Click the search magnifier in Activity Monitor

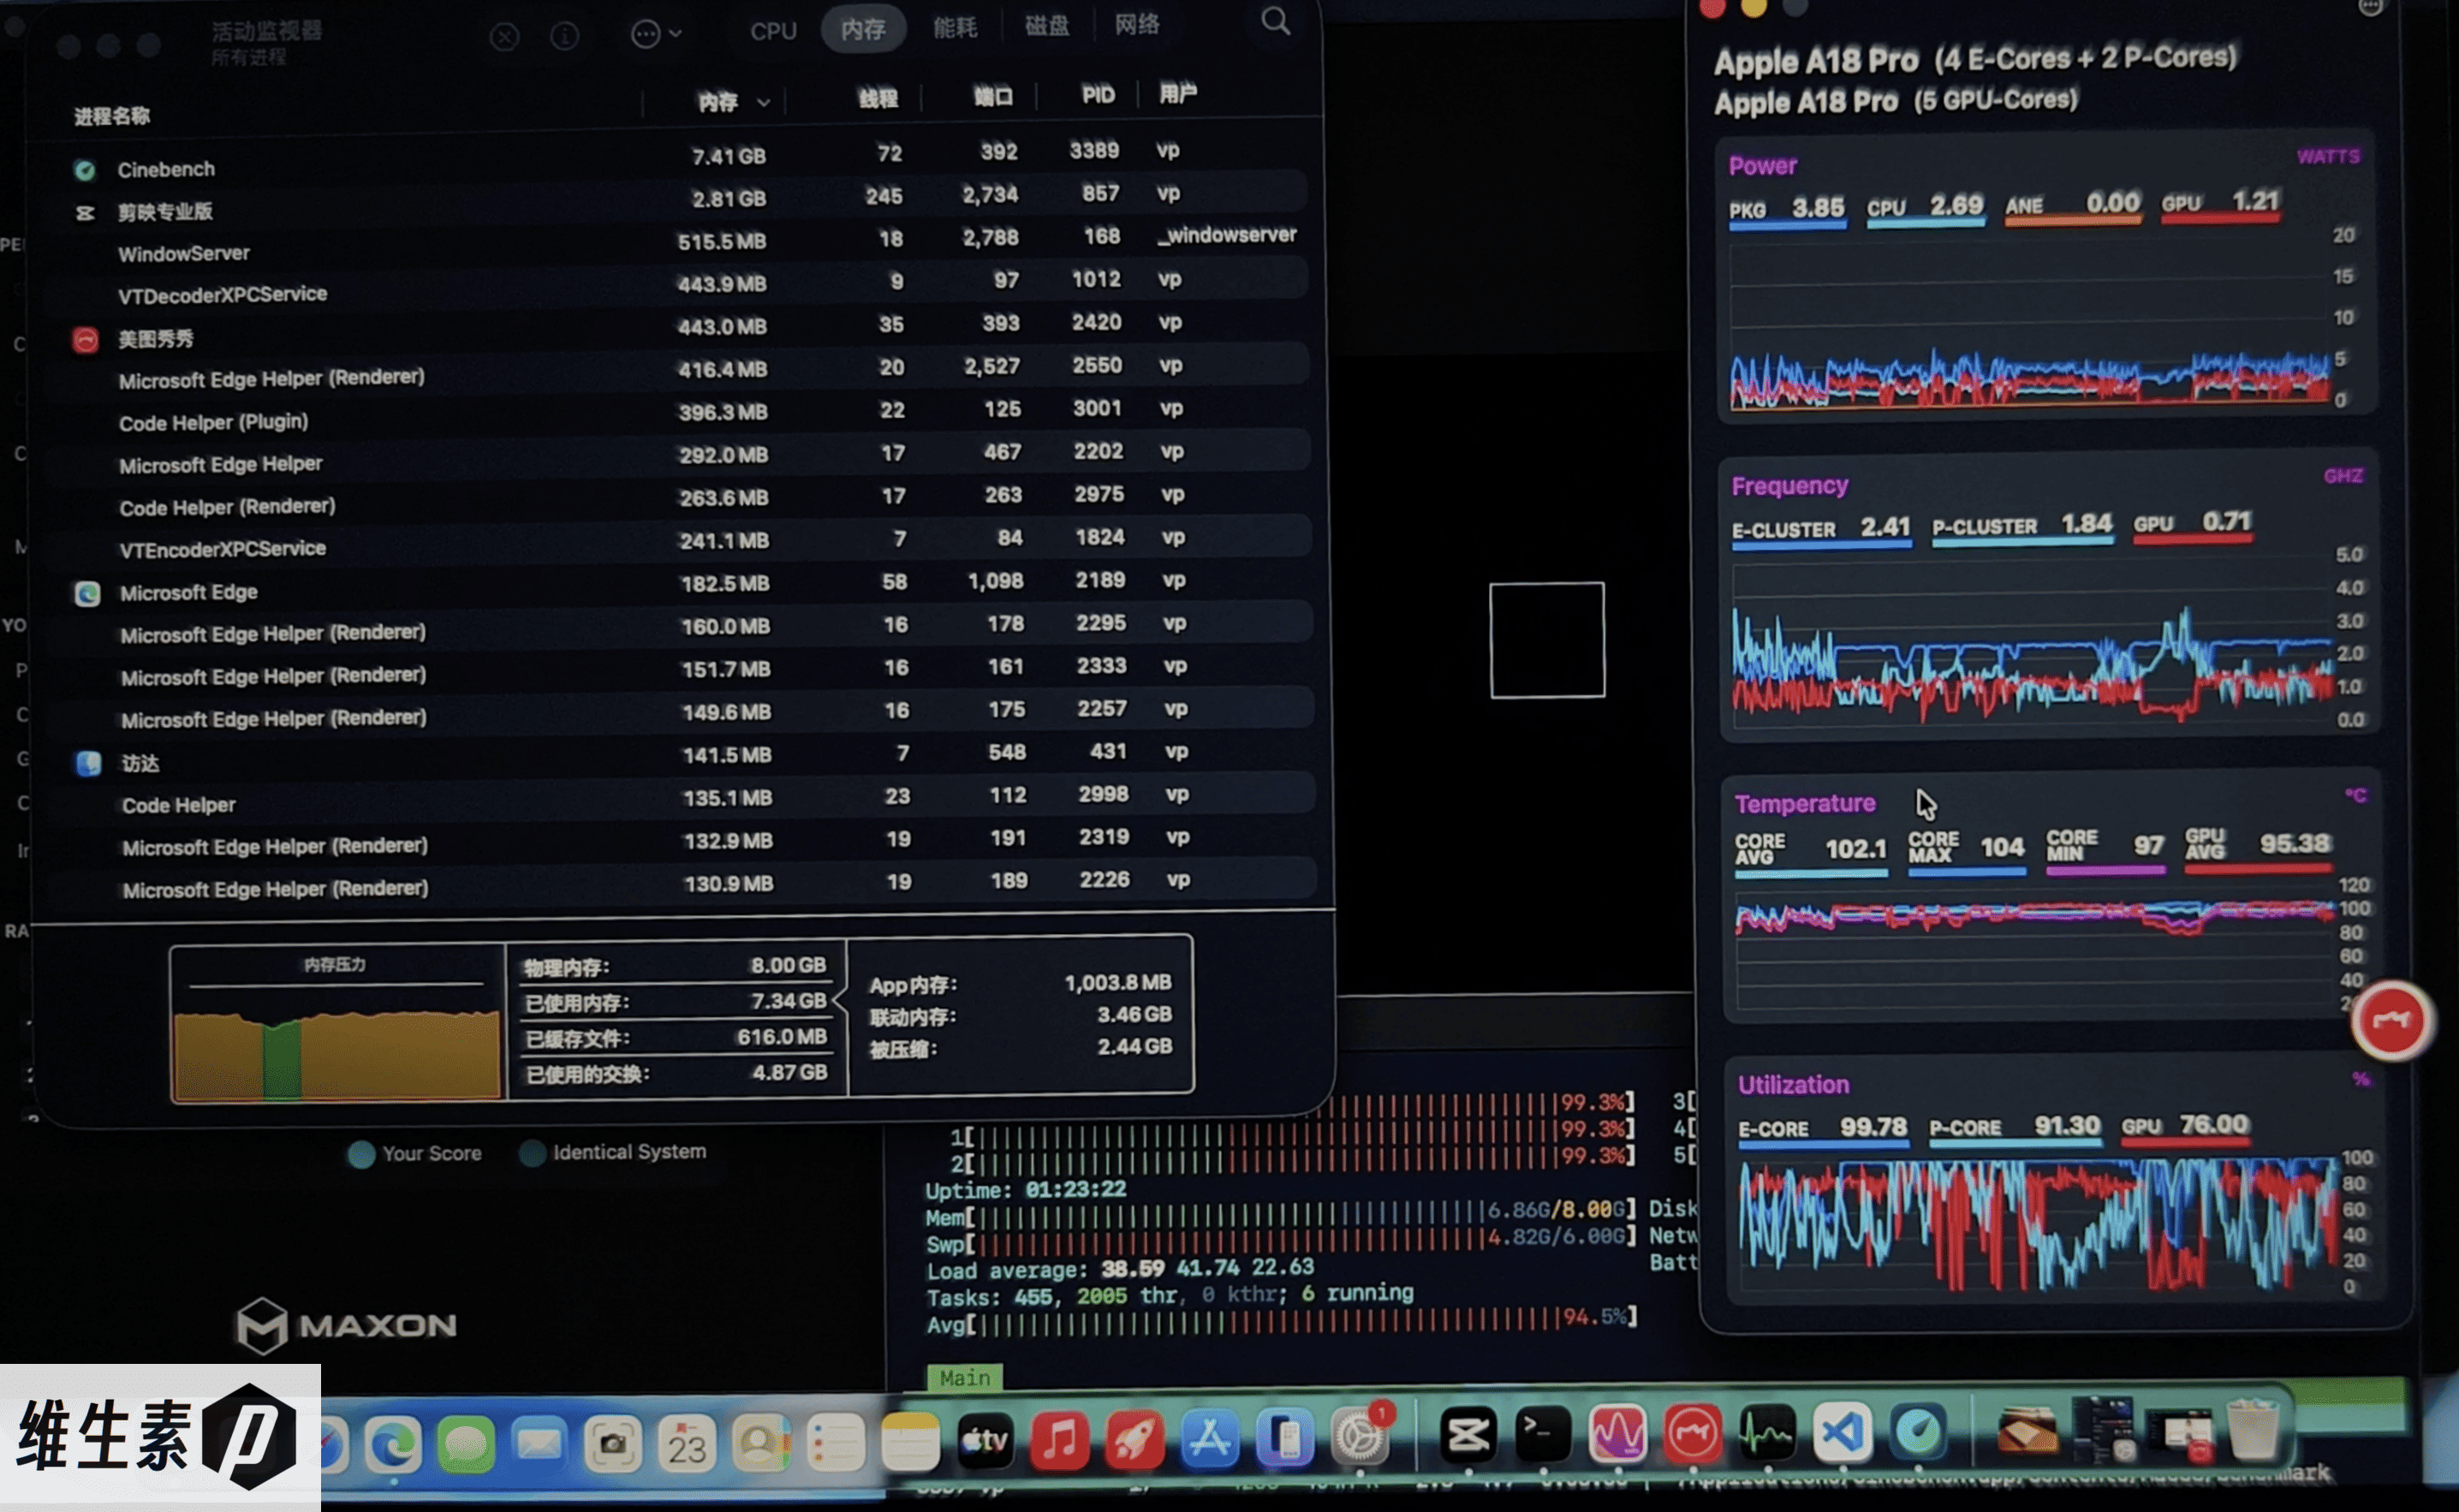click(1275, 21)
